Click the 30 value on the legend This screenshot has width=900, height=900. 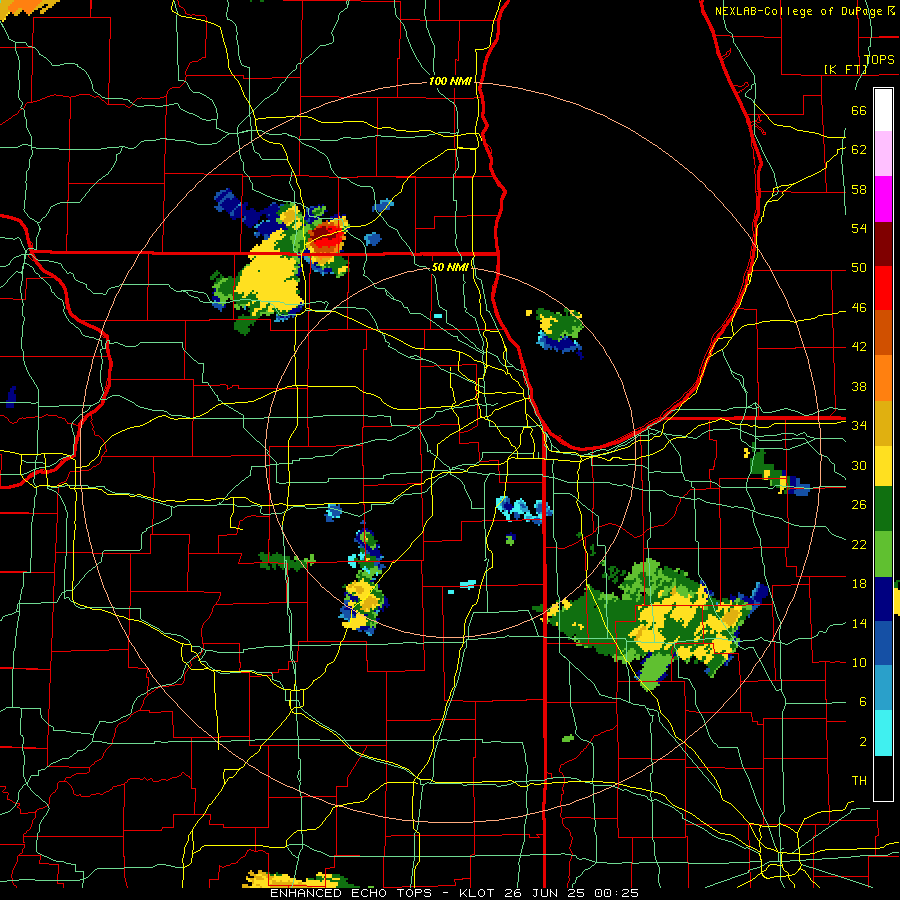[859, 465]
